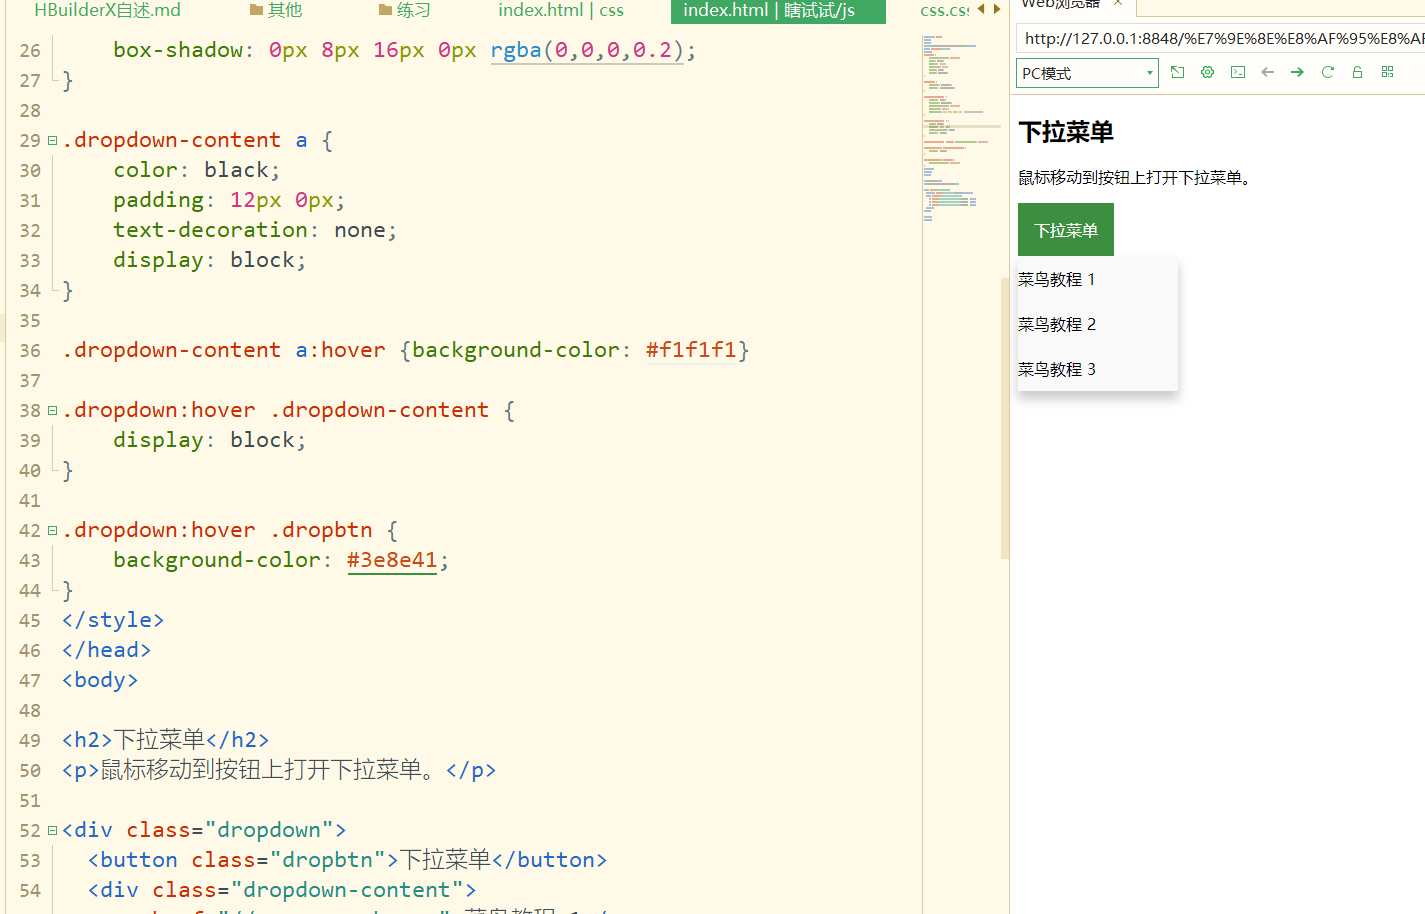Click the #3e8e41 color value
This screenshot has height=914, width=1425.
(392, 560)
